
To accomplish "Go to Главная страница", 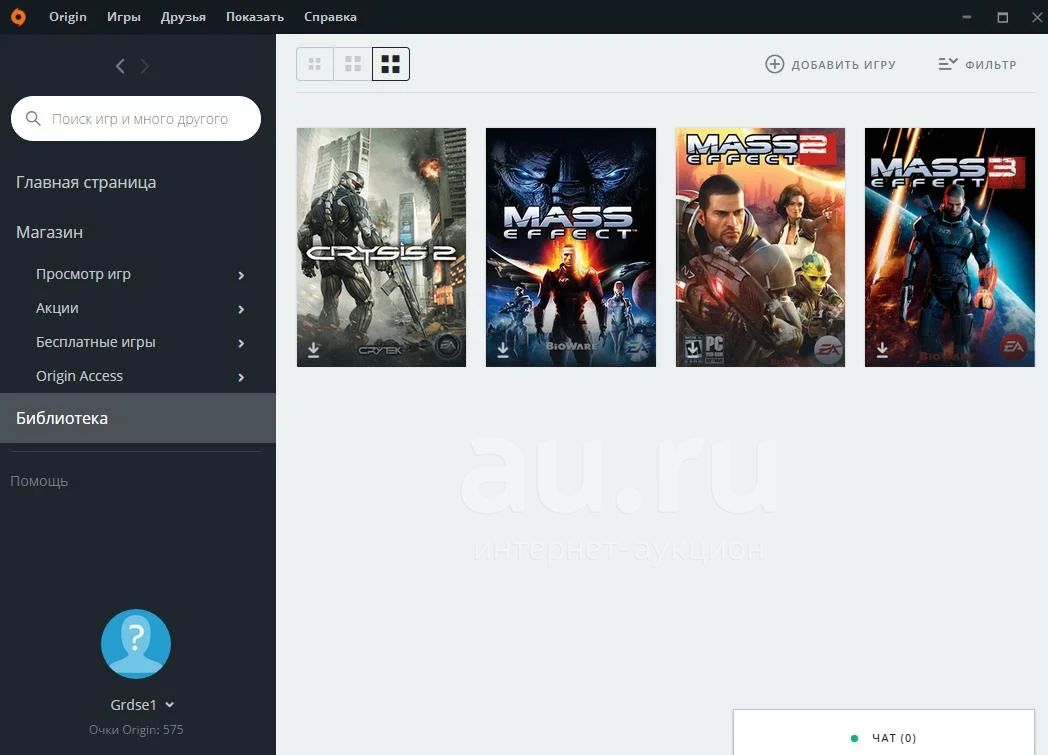I will pos(86,182).
